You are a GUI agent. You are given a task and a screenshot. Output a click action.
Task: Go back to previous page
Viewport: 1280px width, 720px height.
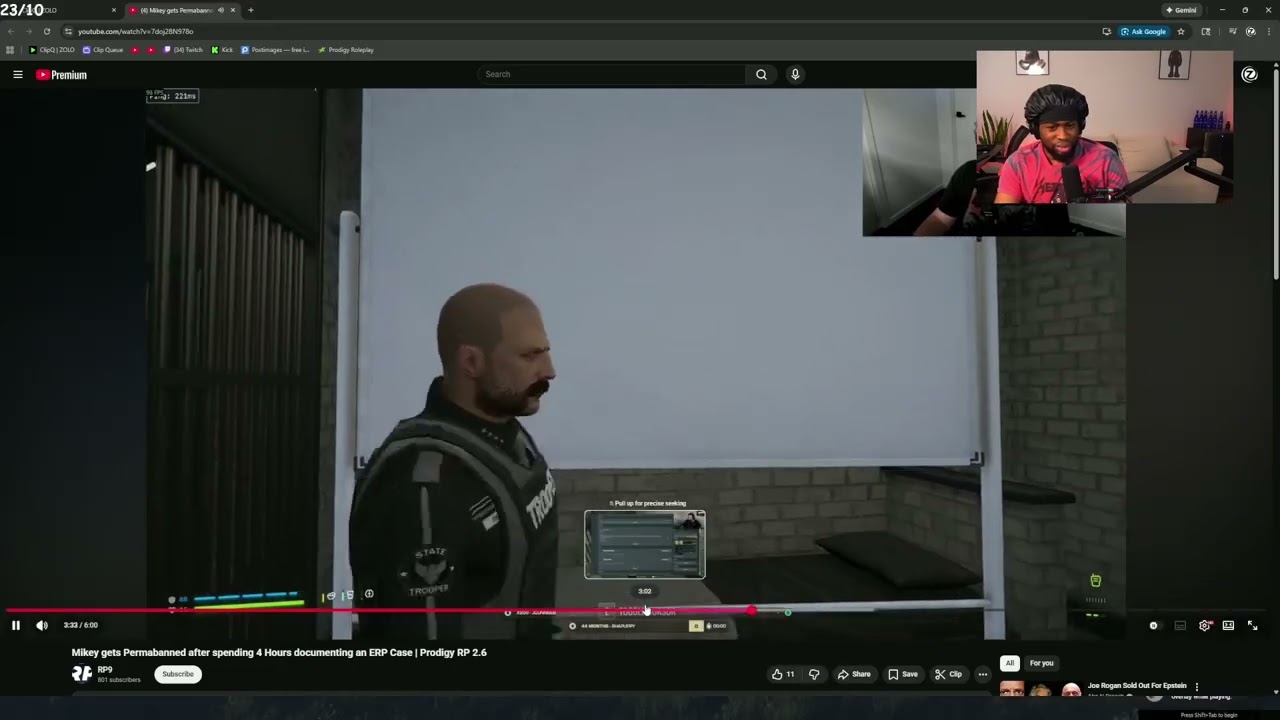pos(11,31)
